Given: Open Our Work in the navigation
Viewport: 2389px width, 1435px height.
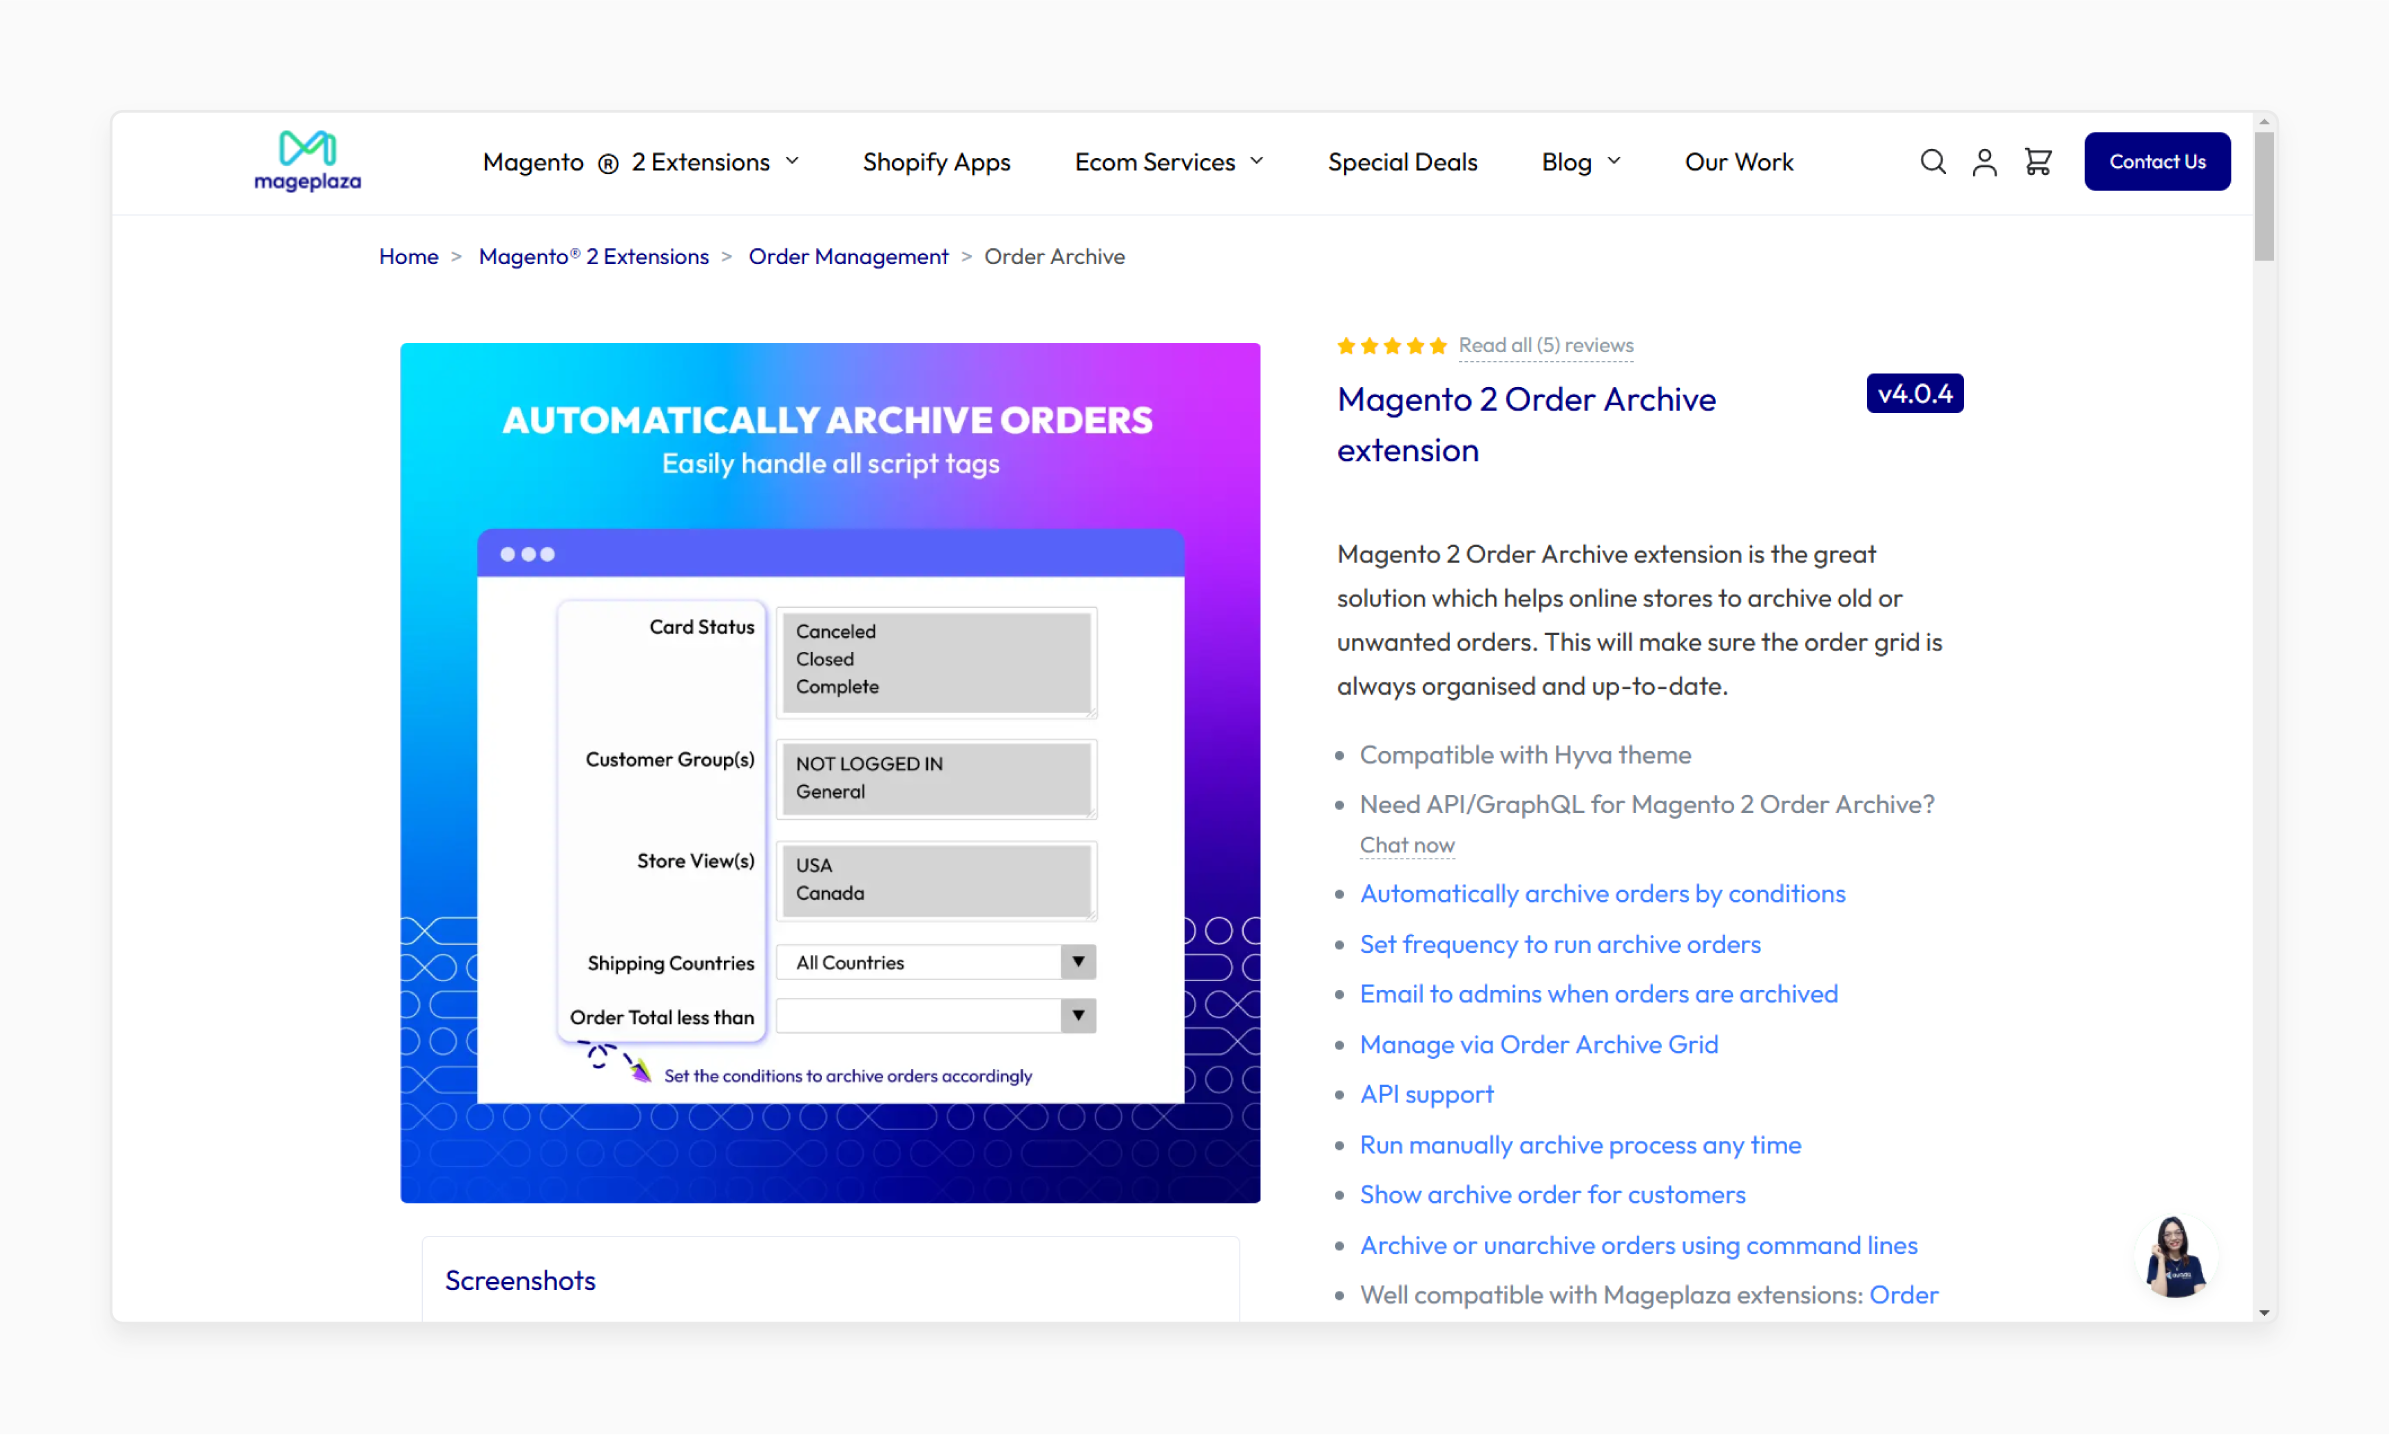Looking at the screenshot, I should coord(1739,162).
